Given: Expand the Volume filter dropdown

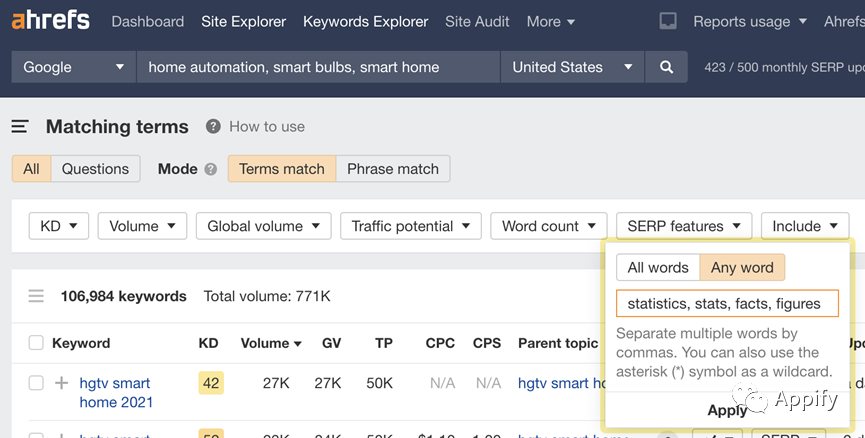Looking at the screenshot, I should [142, 226].
